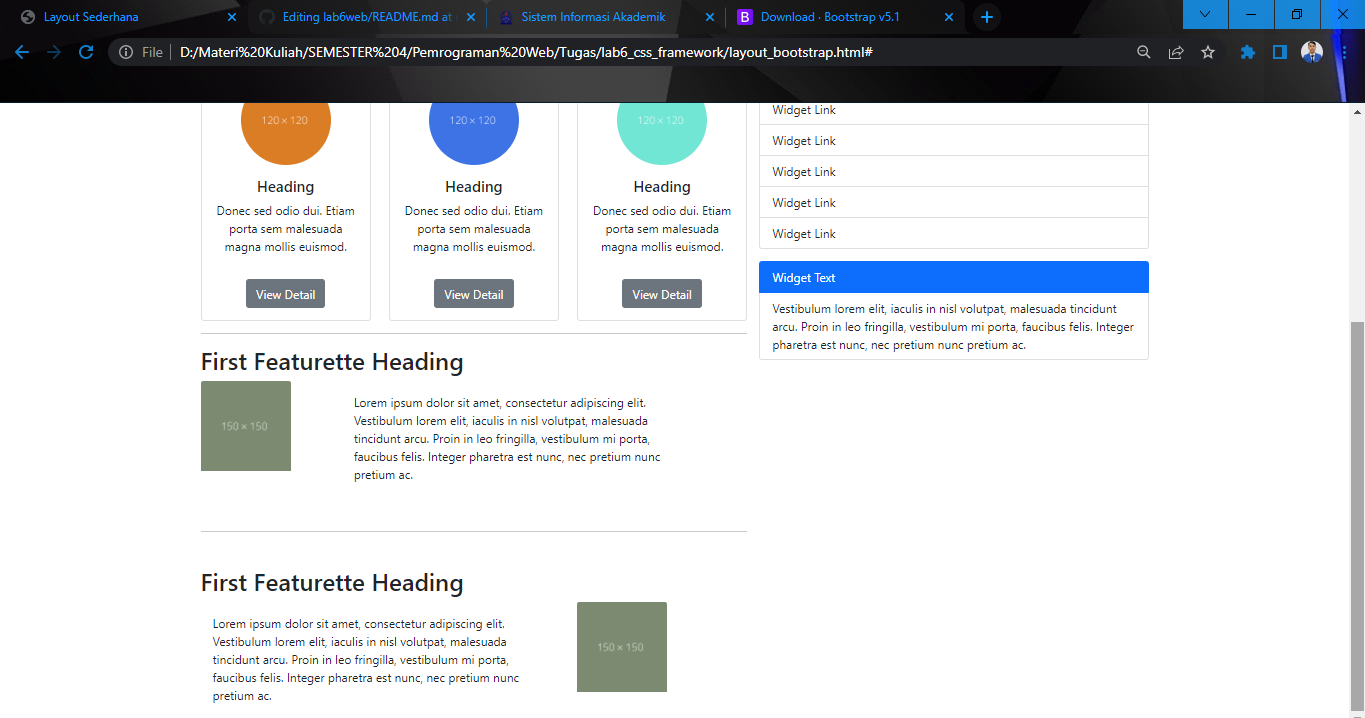Open the browser extensions puzzle icon
The height and width of the screenshot is (718, 1365).
click(1247, 50)
